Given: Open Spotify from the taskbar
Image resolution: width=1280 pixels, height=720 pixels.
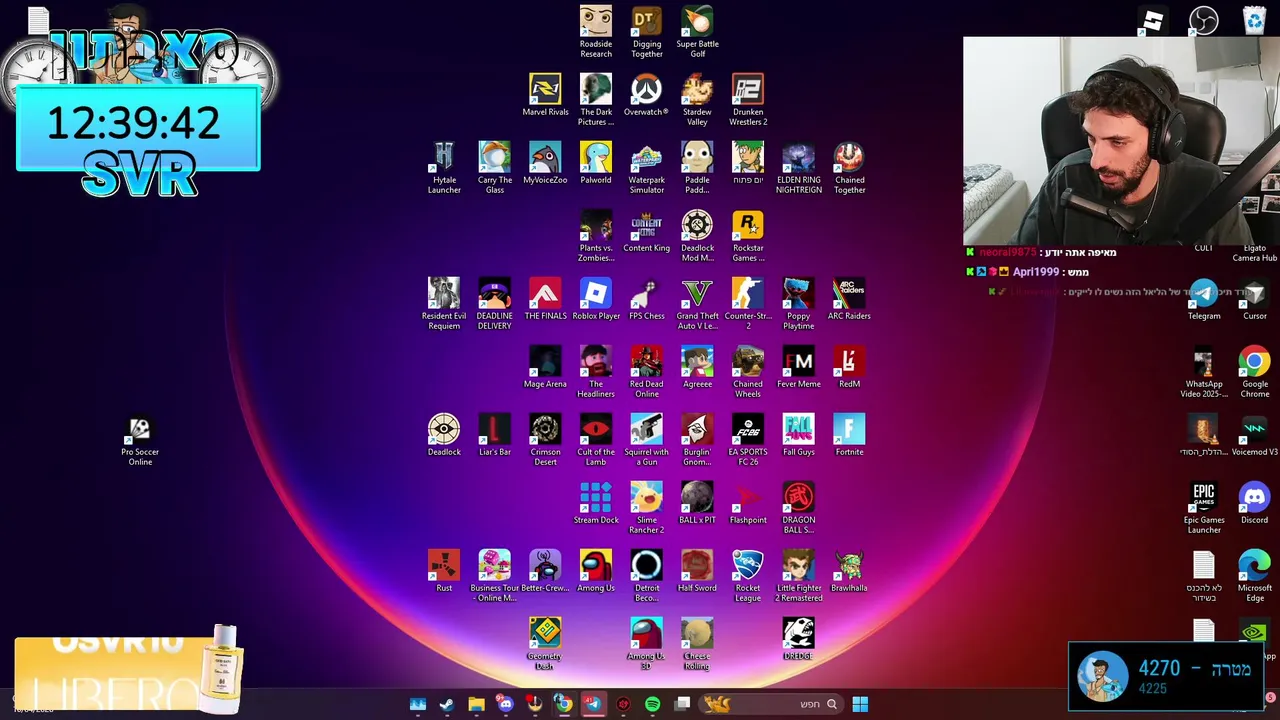Looking at the screenshot, I should tap(653, 704).
